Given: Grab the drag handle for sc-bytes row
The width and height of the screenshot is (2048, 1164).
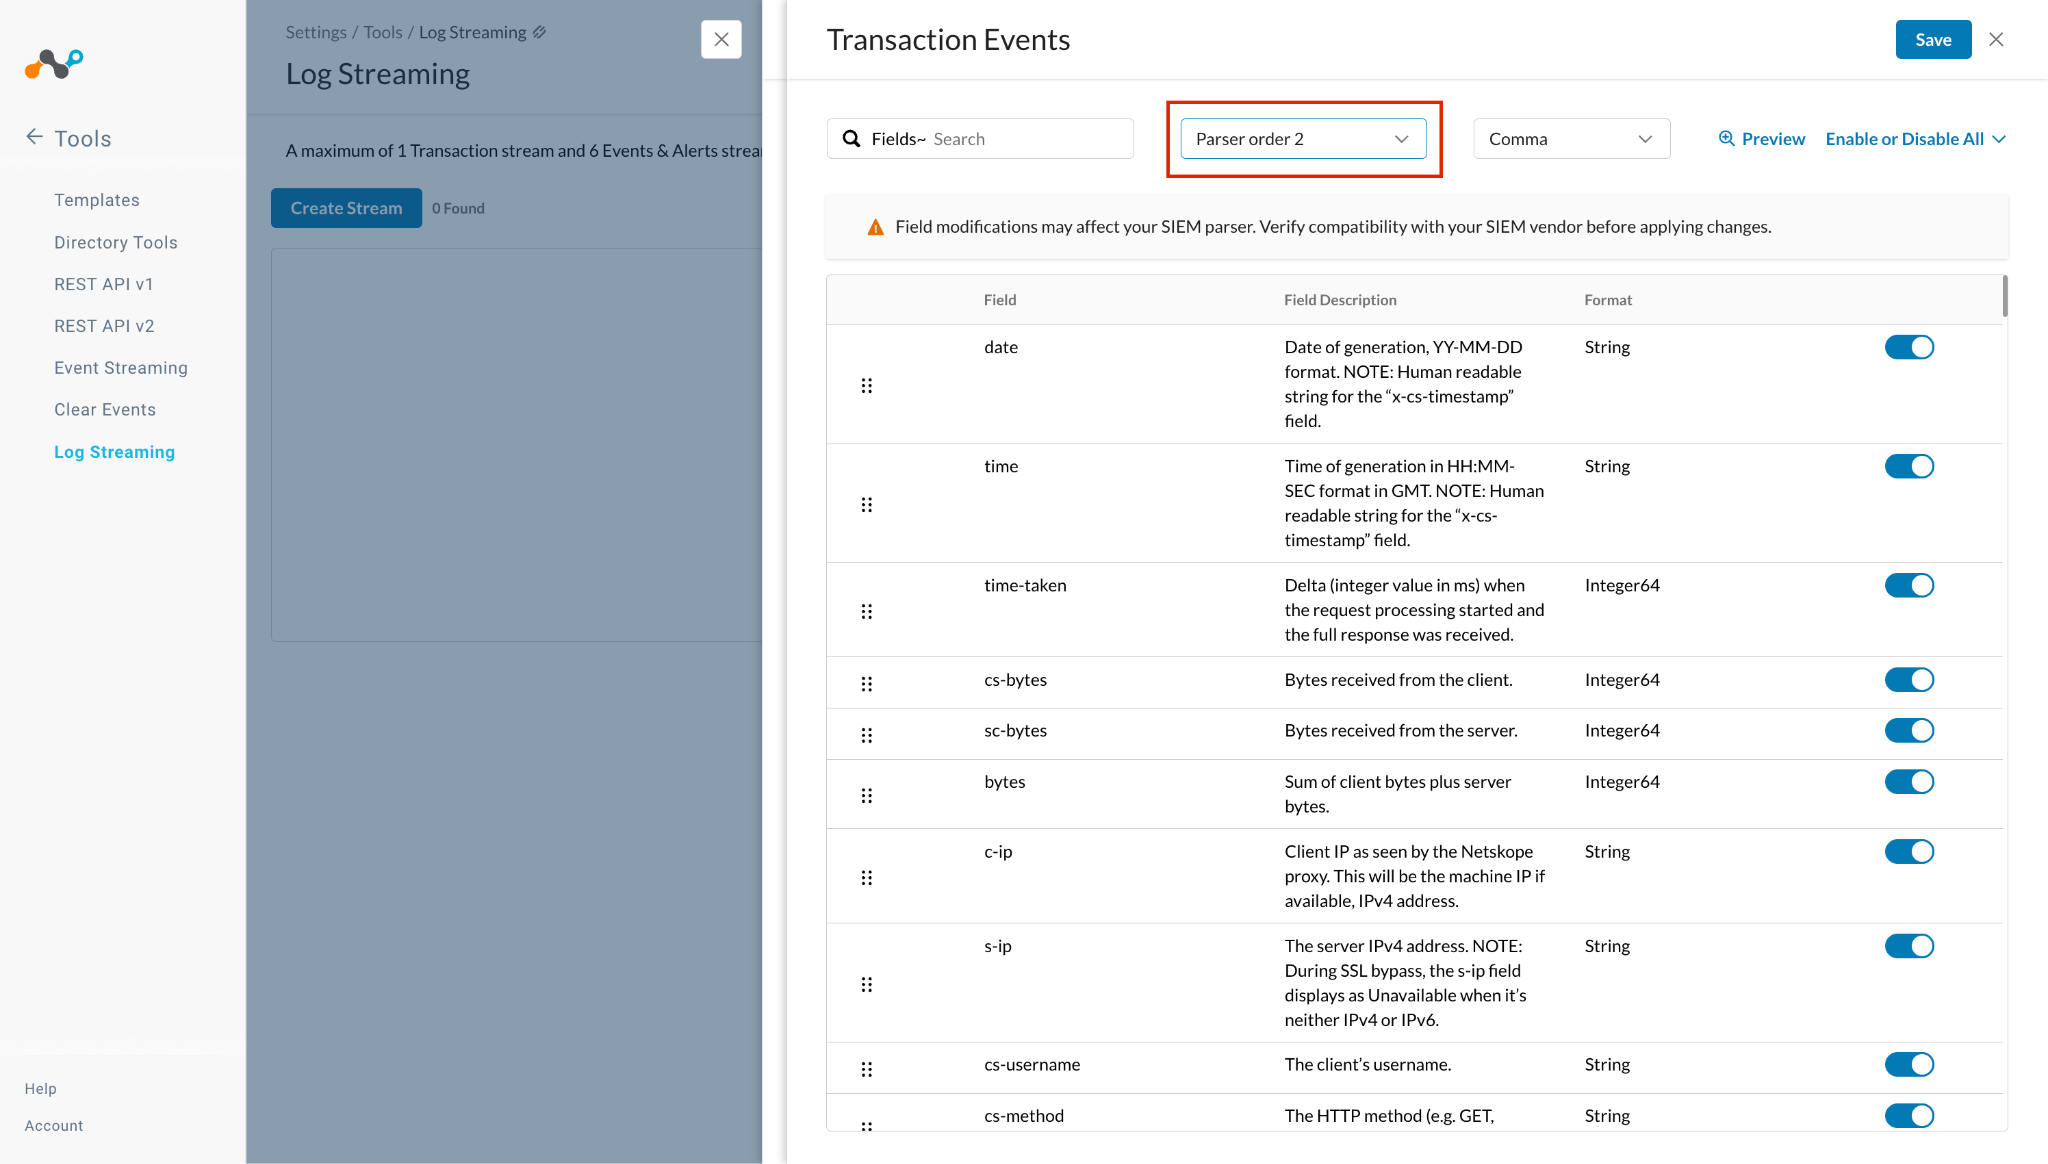Looking at the screenshot, I should pos(867,735).
